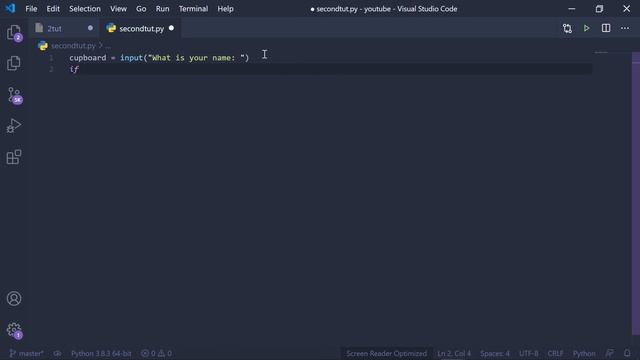Click the Python file icon in breadcrumb
Screen dimensions: 640x360
pyautogui.click(x=43, y=46)
